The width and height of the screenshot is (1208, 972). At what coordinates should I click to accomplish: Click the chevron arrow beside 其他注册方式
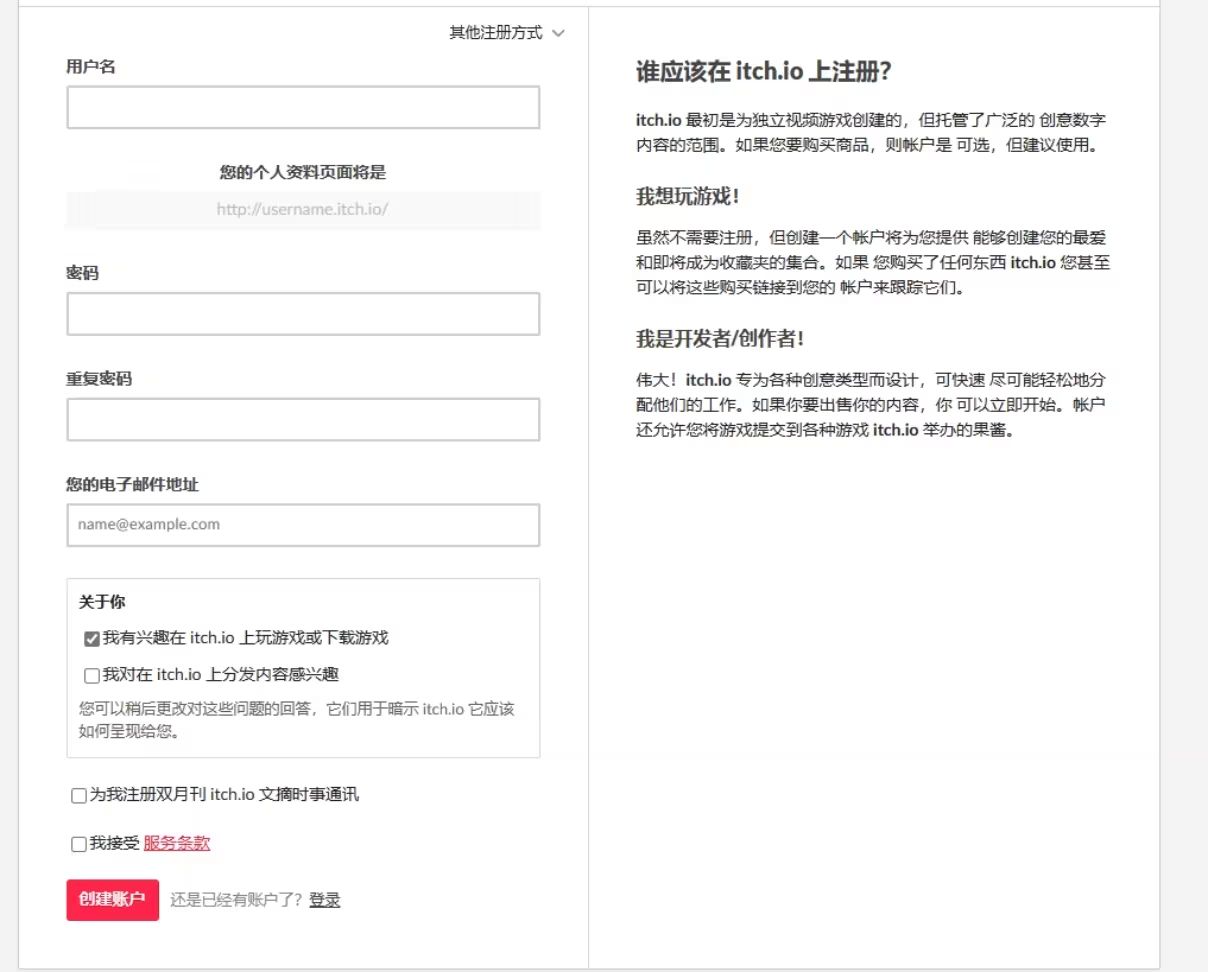(x=558, y=34)
